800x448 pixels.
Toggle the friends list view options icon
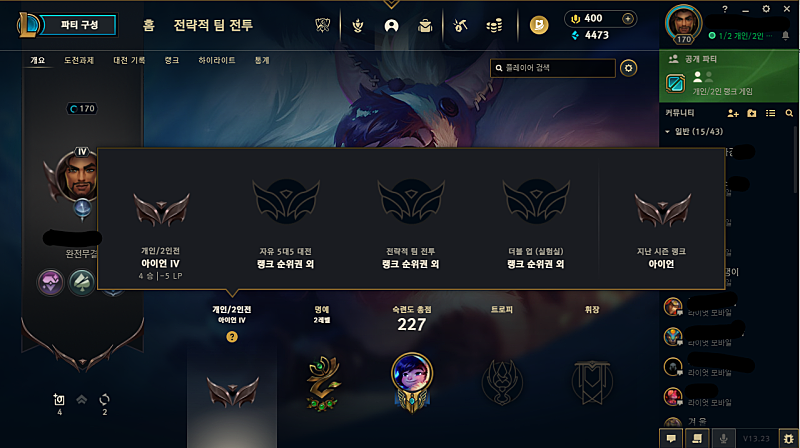[x=770, y=113]
